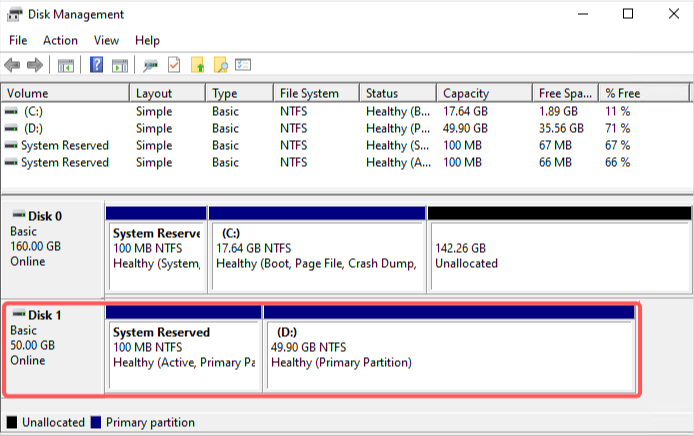
Task: Click the 17.64 GB capacity cell
Action: [465, 112]
